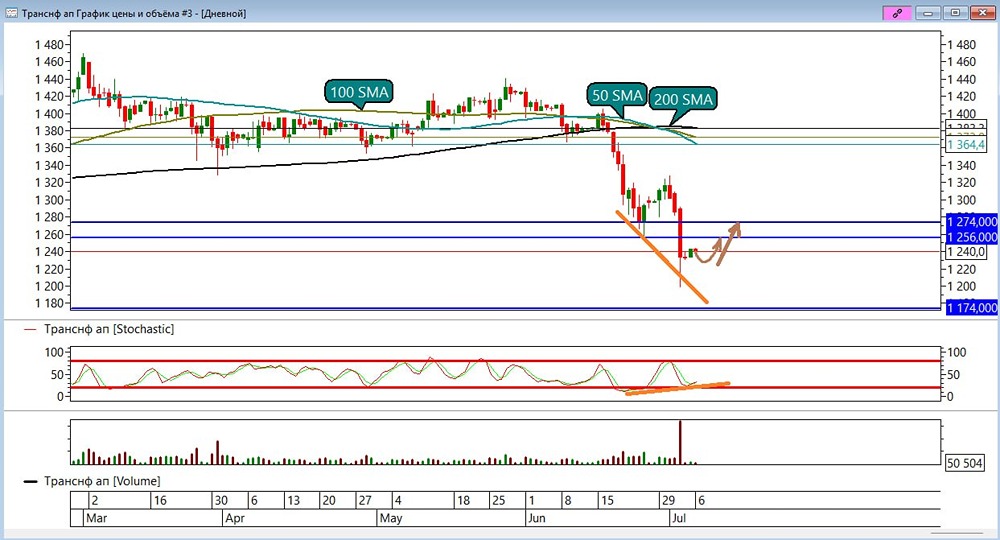Select the 1 256,000 price level label
The height and width of the screenshot is (540, 1000).
click(972, 237)
